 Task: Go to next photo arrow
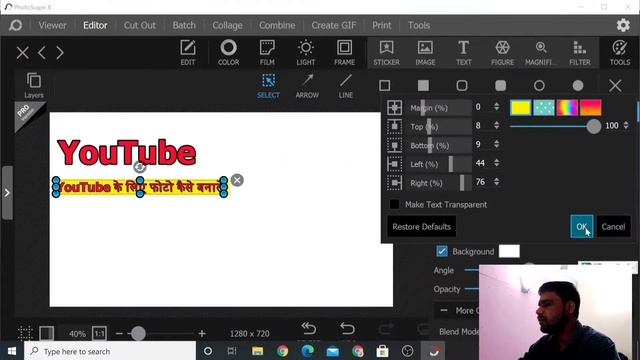[60, 53]
